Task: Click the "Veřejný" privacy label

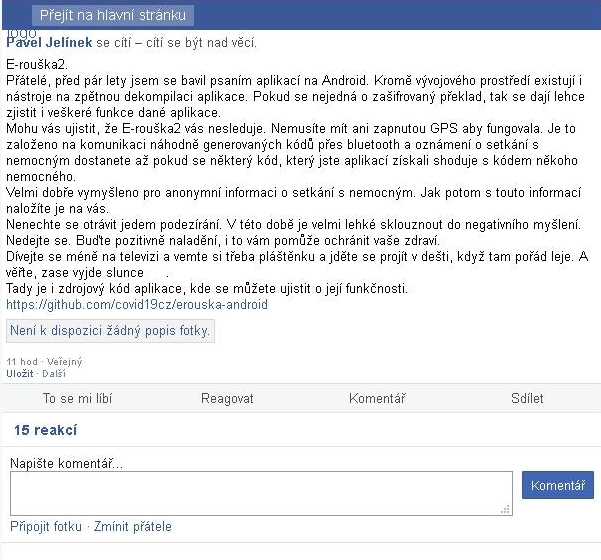Action: pos(64,361)
